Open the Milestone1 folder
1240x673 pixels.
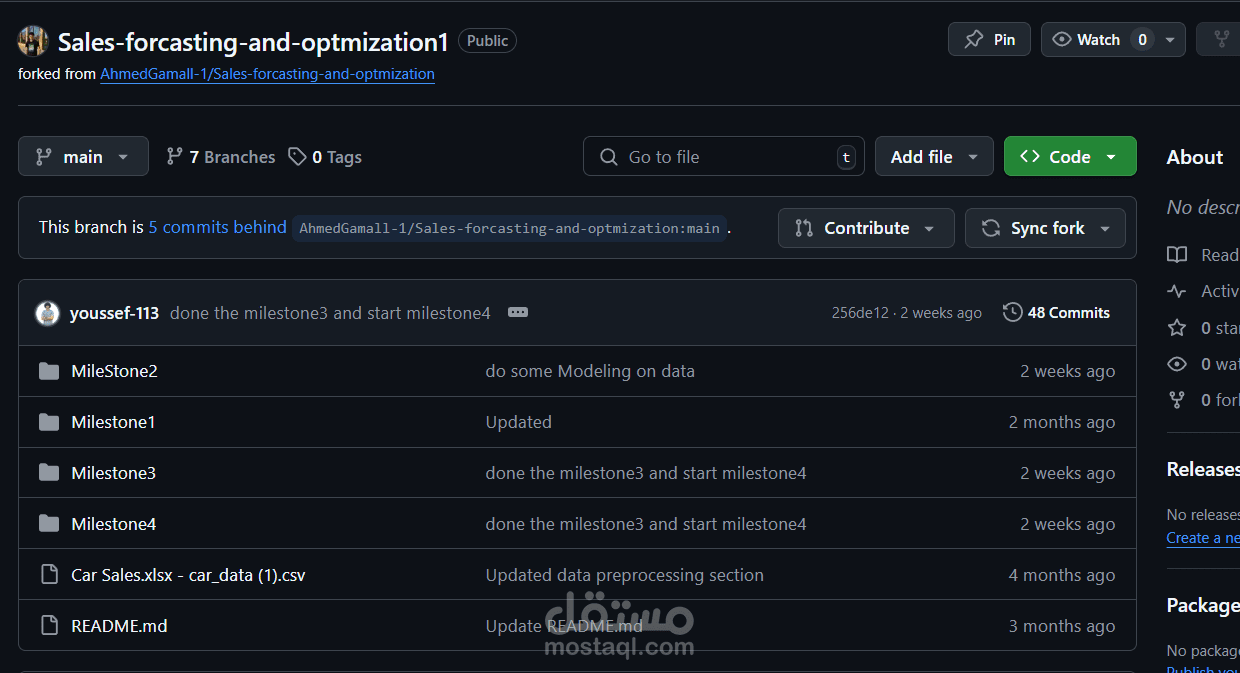tap(113, 422)
